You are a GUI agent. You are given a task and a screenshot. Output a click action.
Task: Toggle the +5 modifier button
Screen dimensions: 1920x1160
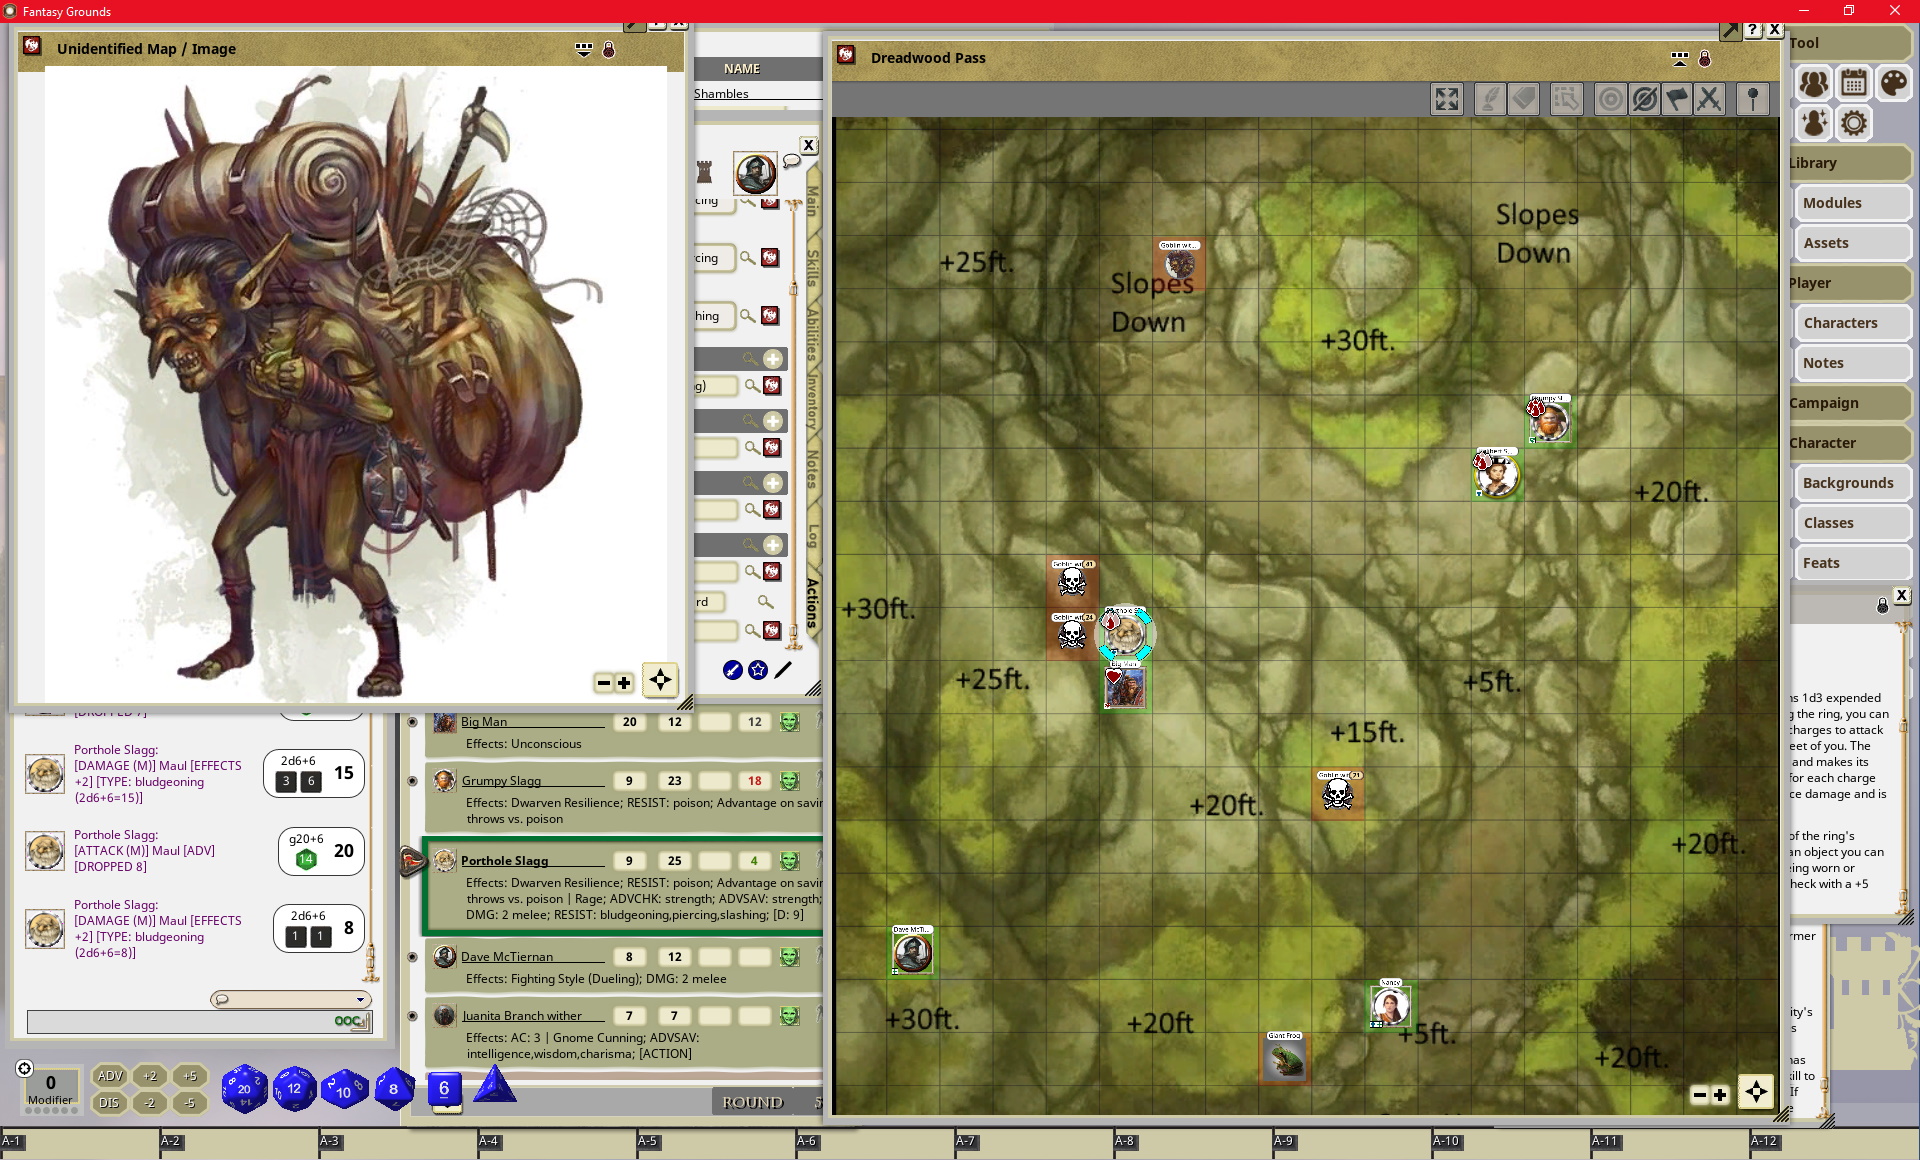190,1076
